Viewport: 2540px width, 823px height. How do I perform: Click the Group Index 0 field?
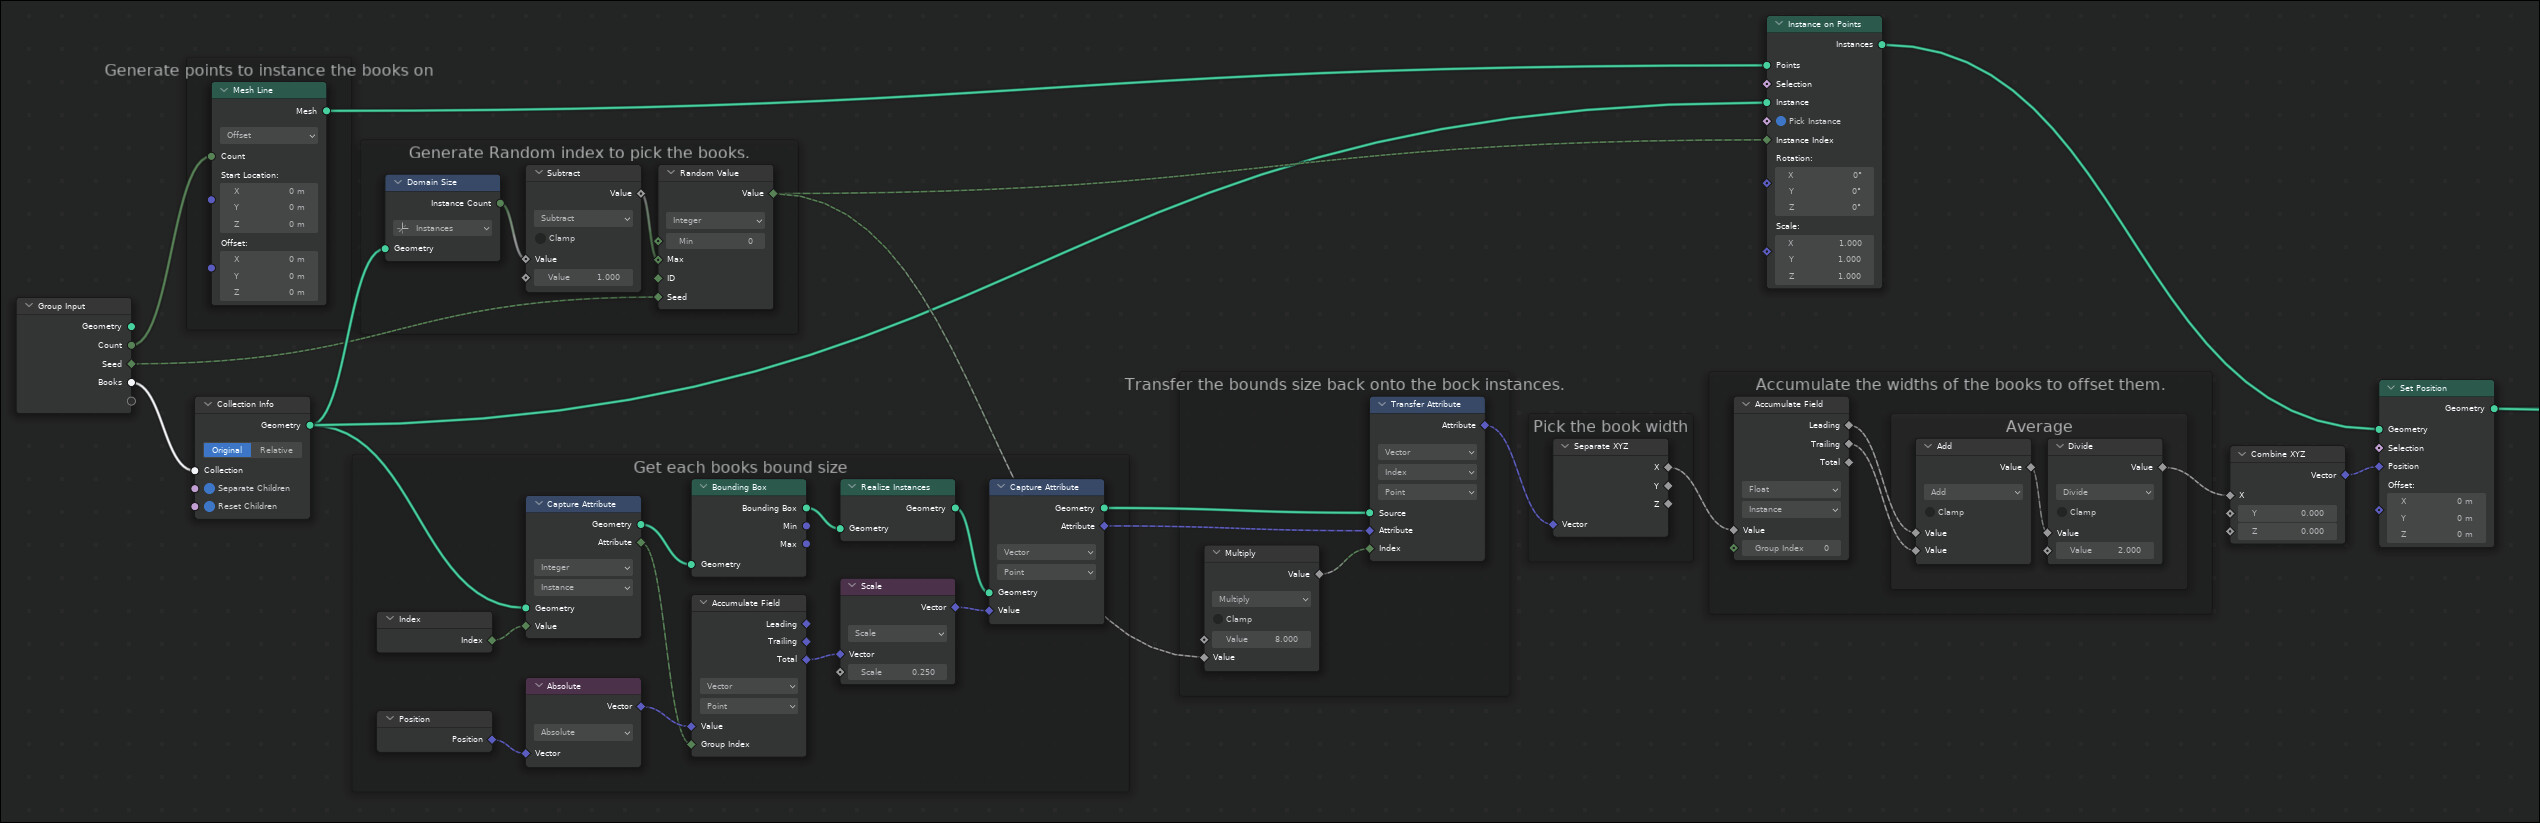[1791, 548]
